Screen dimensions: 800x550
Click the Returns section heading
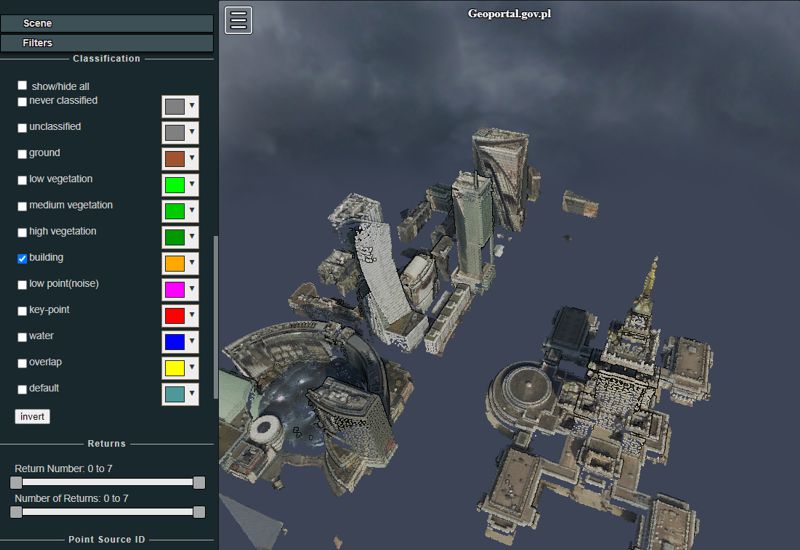[106, 444]
